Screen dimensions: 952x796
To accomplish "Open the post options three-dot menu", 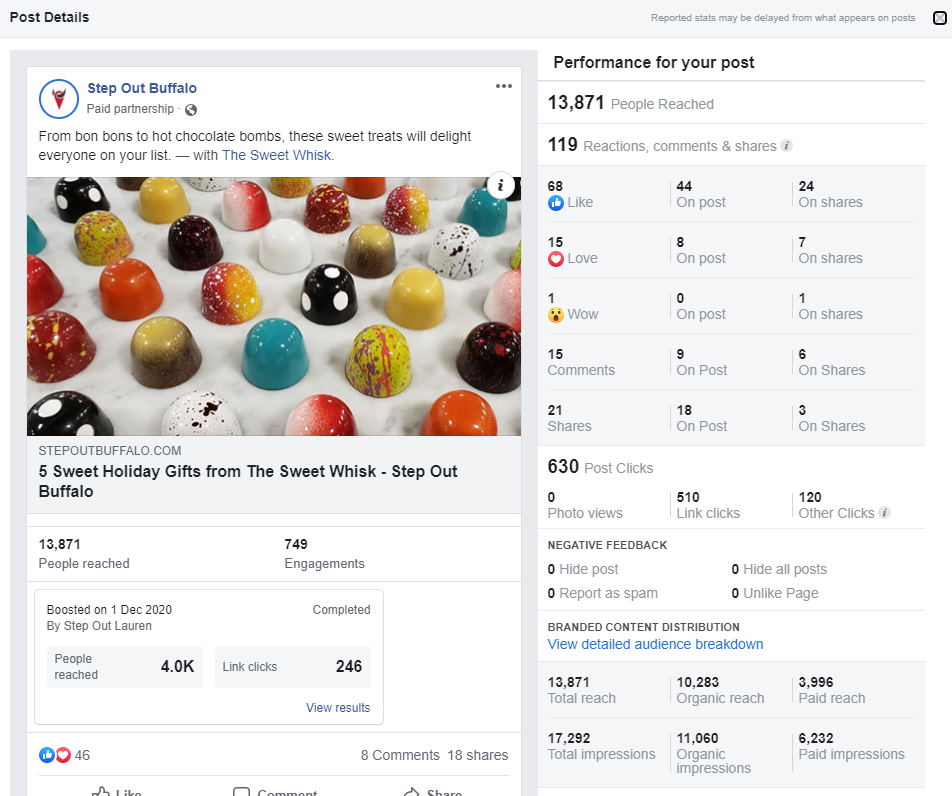I will coord(503,86).
